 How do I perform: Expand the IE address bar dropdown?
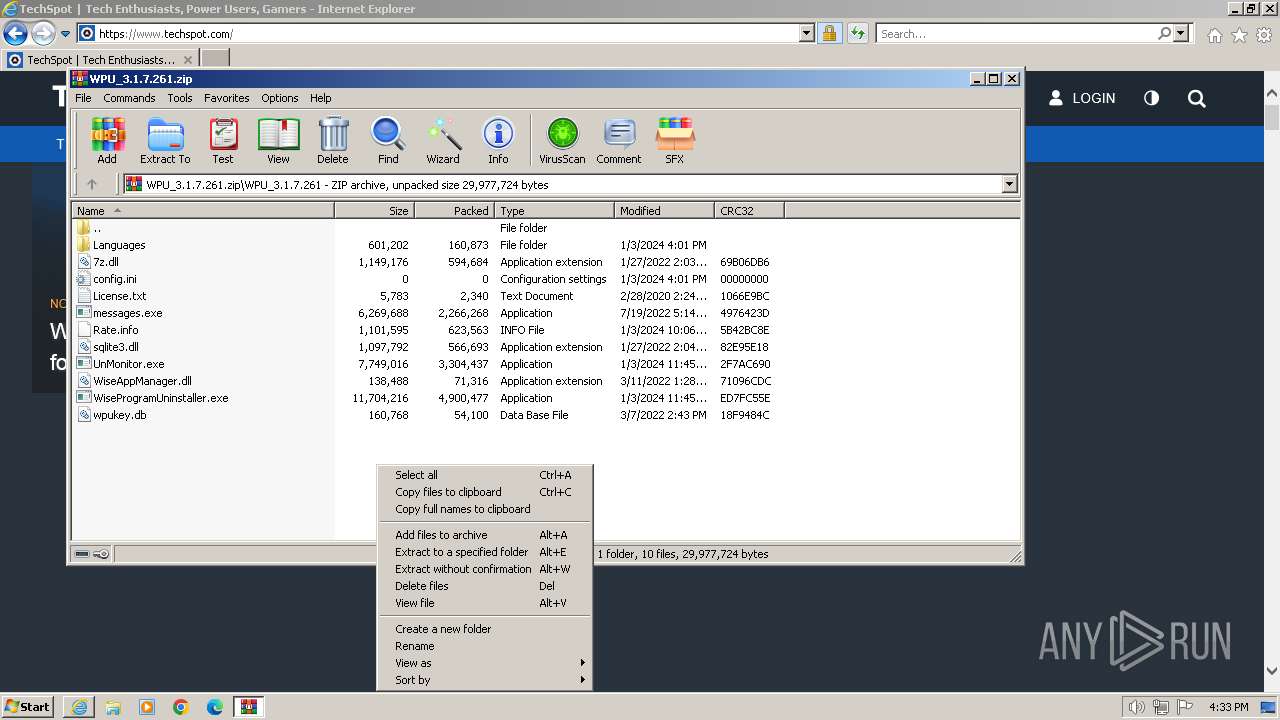[x=807, y=33]
